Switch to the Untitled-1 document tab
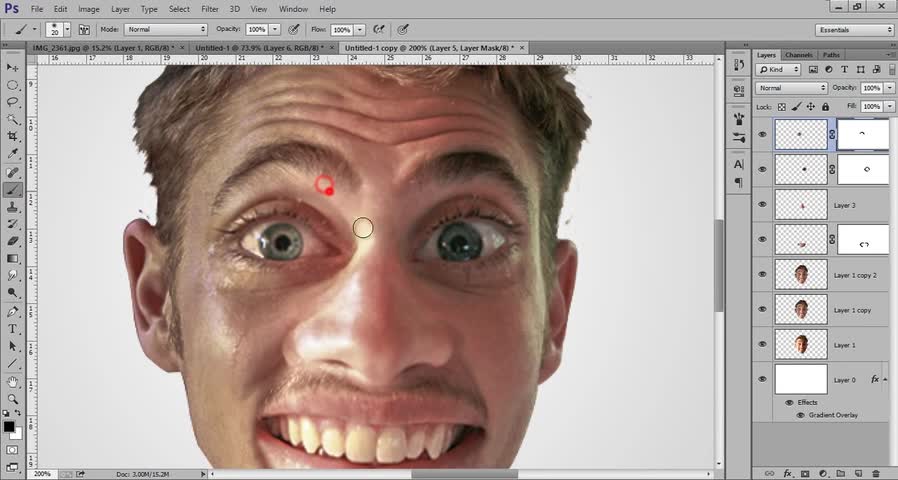The image size is (898, 480). 260,48
